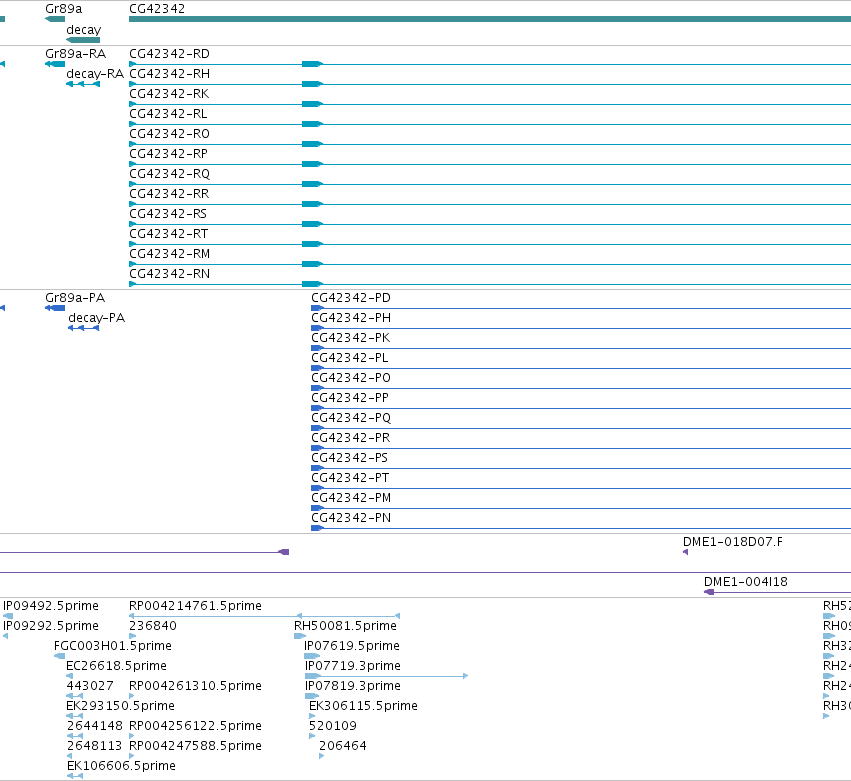Open protein CG42342-PQ
Image resolution: width=851 pixels, height=781 pixels.
[x=351, y=418]
